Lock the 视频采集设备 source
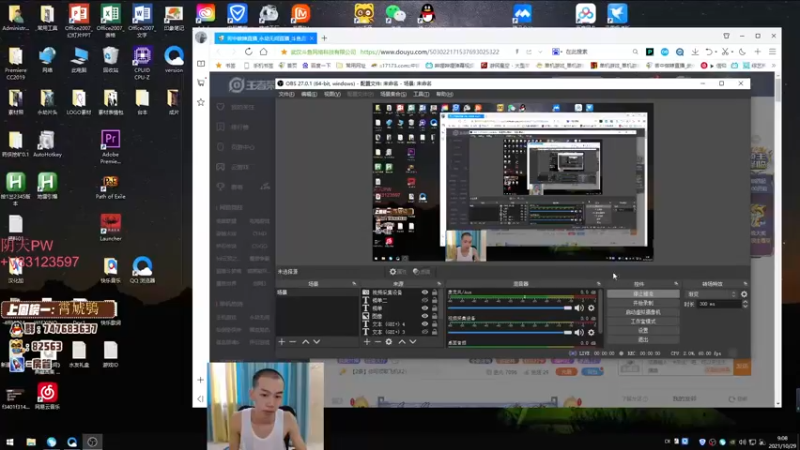 pyautogui.click(x=435, y=292)
